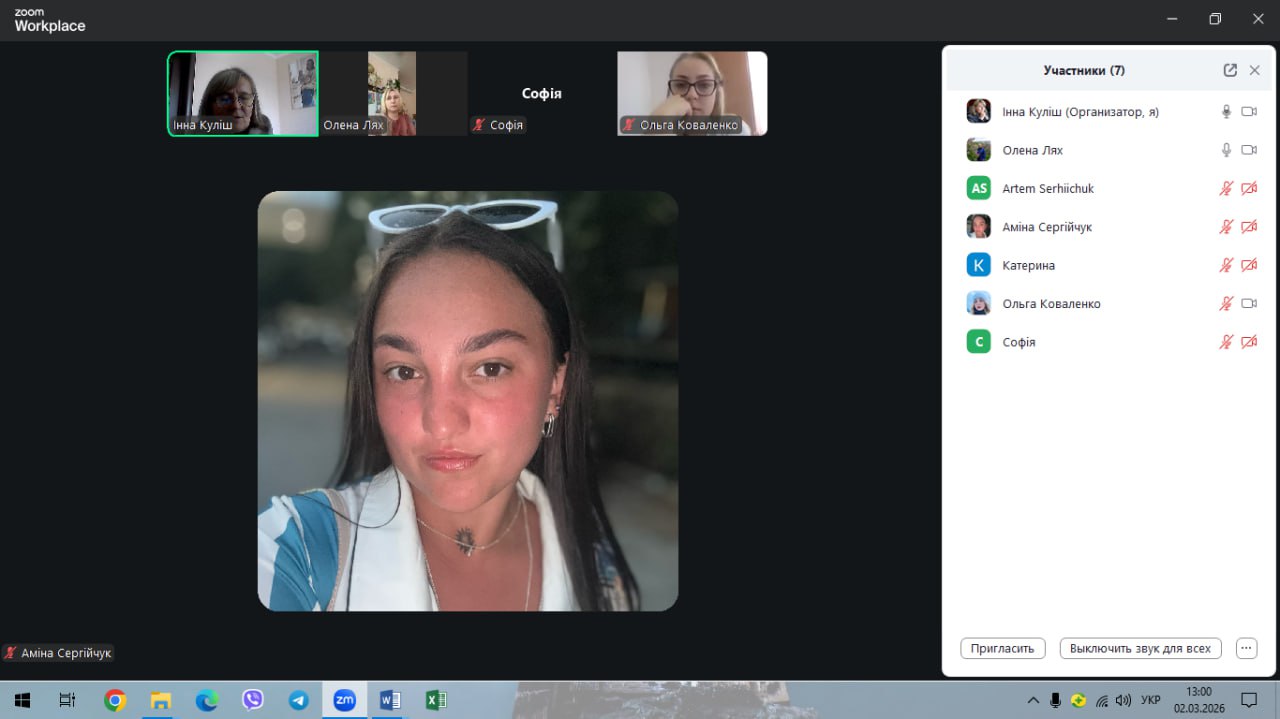The image size is (1280, 719).
Task: Click Выключить звук для всех button
Action: point(1140,648)
